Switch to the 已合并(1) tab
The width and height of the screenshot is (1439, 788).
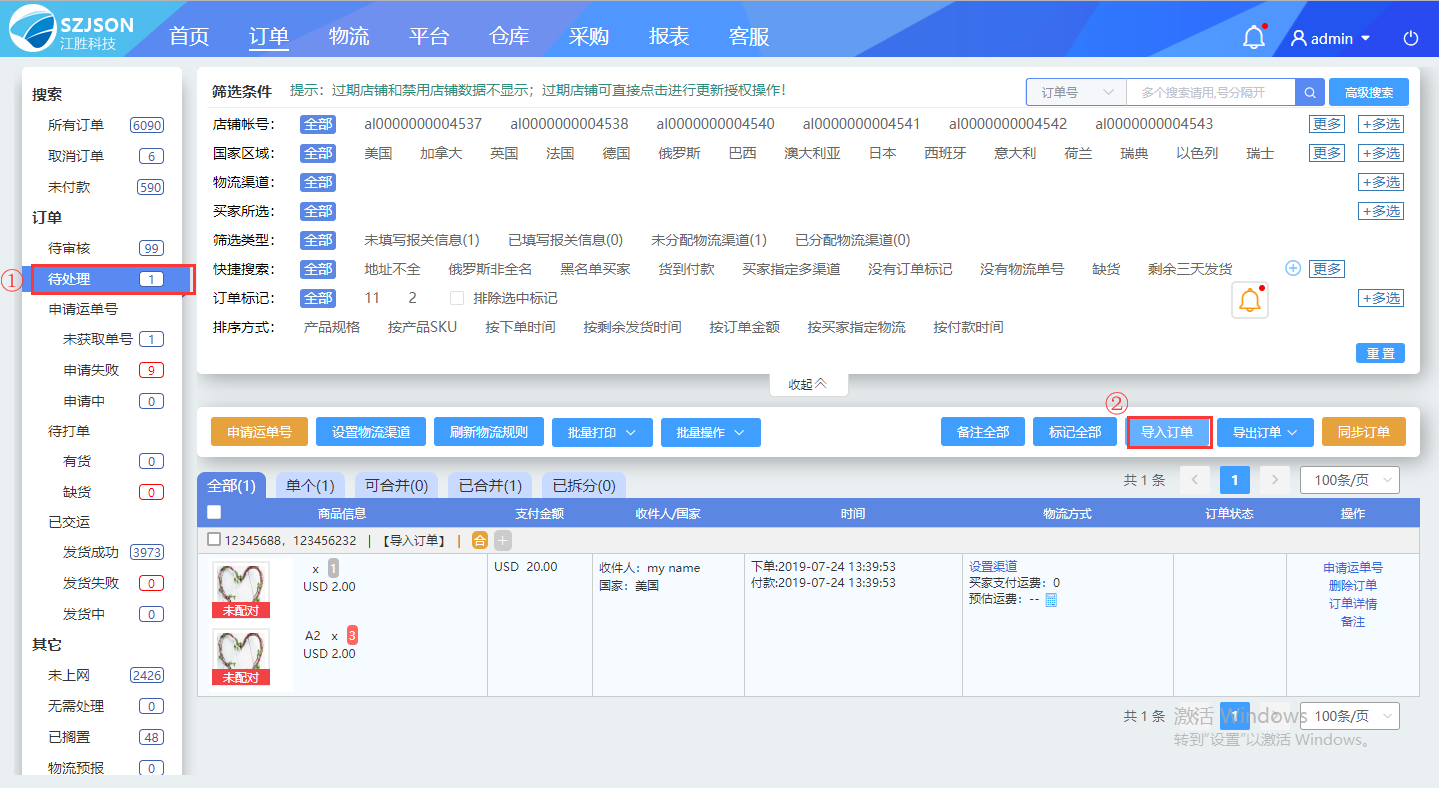pyautogui.click(x=490, y=485)
